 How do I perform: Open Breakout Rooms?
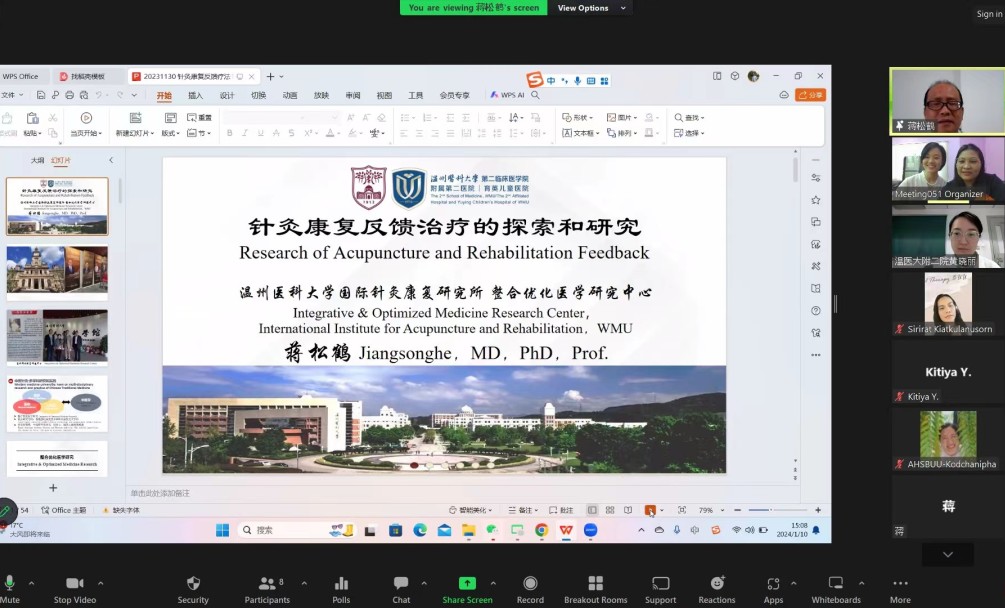[x=595, y=585]
